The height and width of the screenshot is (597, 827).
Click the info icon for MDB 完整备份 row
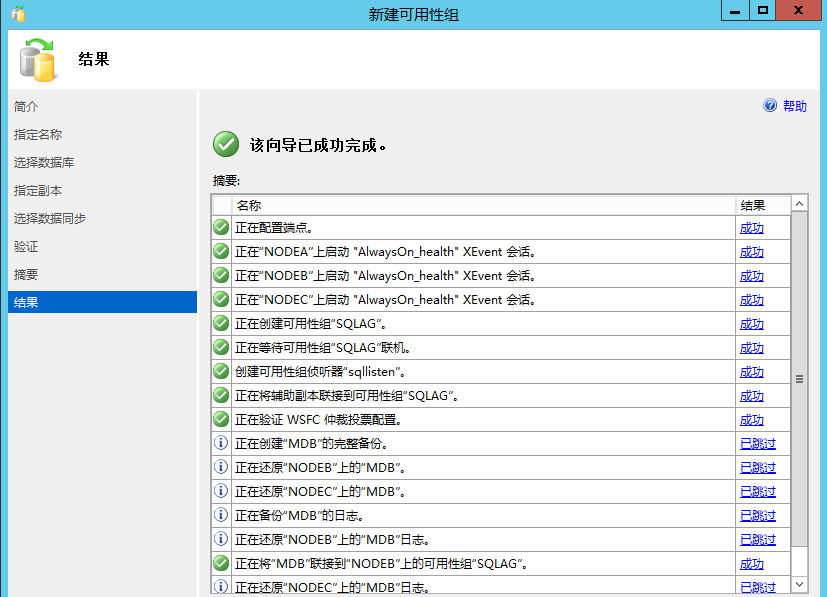point(221,443)
